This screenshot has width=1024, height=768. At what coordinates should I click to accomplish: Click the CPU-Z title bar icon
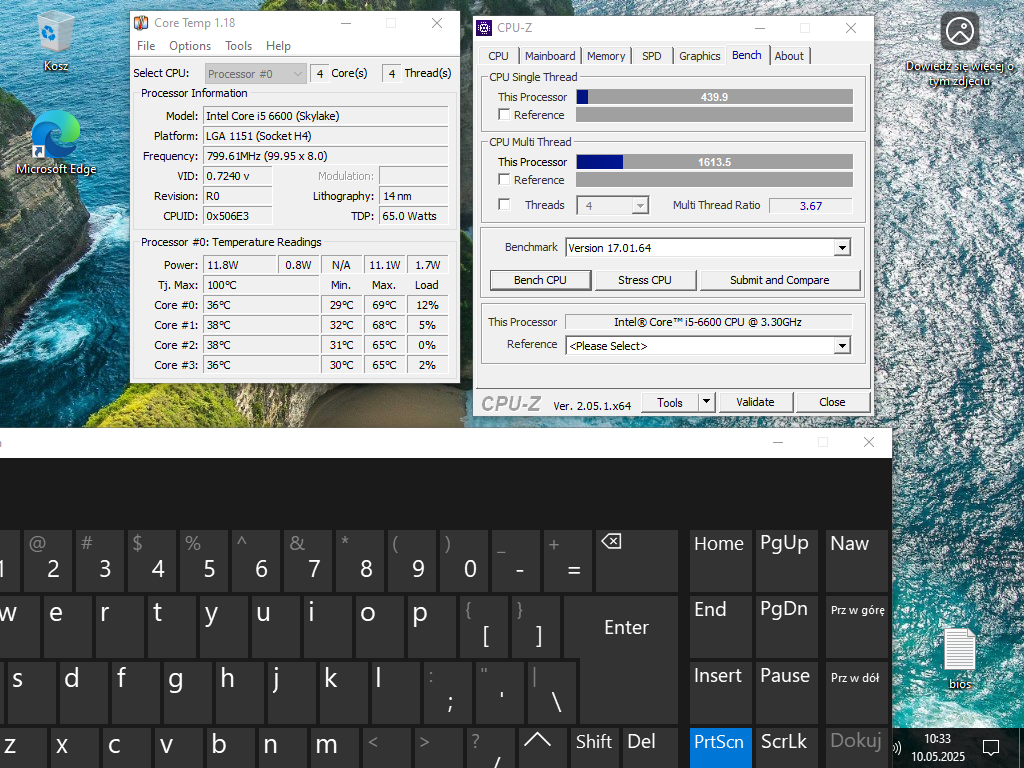coord(484,28)
